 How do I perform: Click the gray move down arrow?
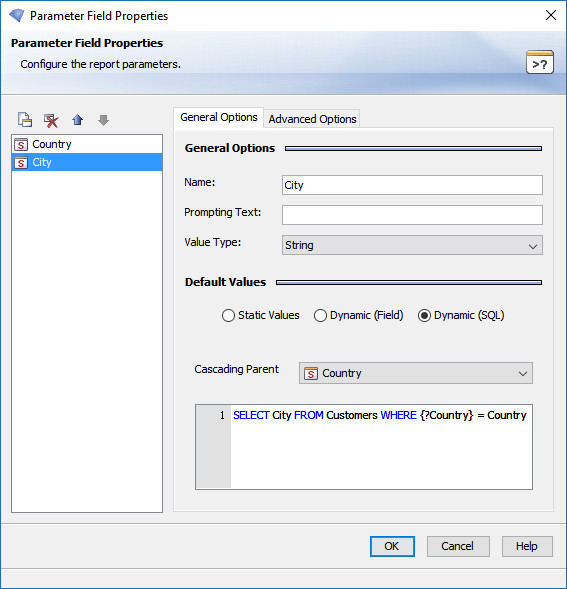click(103, 120)
